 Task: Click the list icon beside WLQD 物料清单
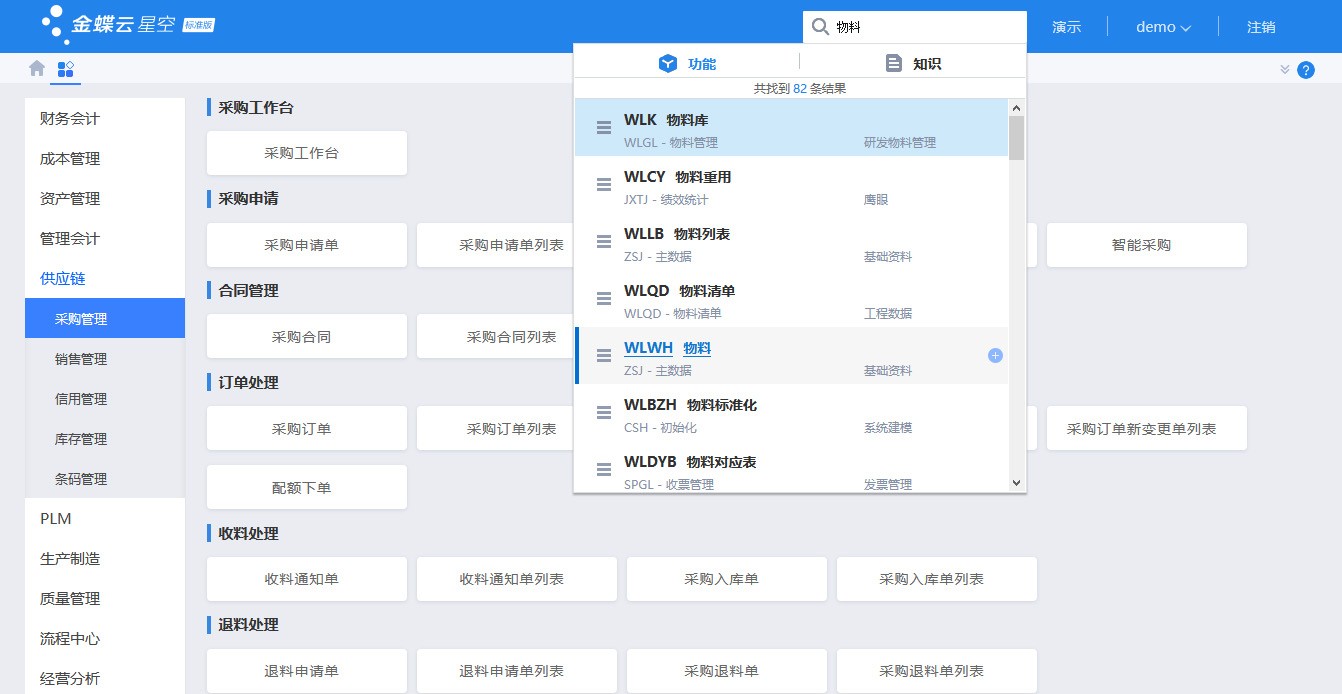click(x=604, y=299)
